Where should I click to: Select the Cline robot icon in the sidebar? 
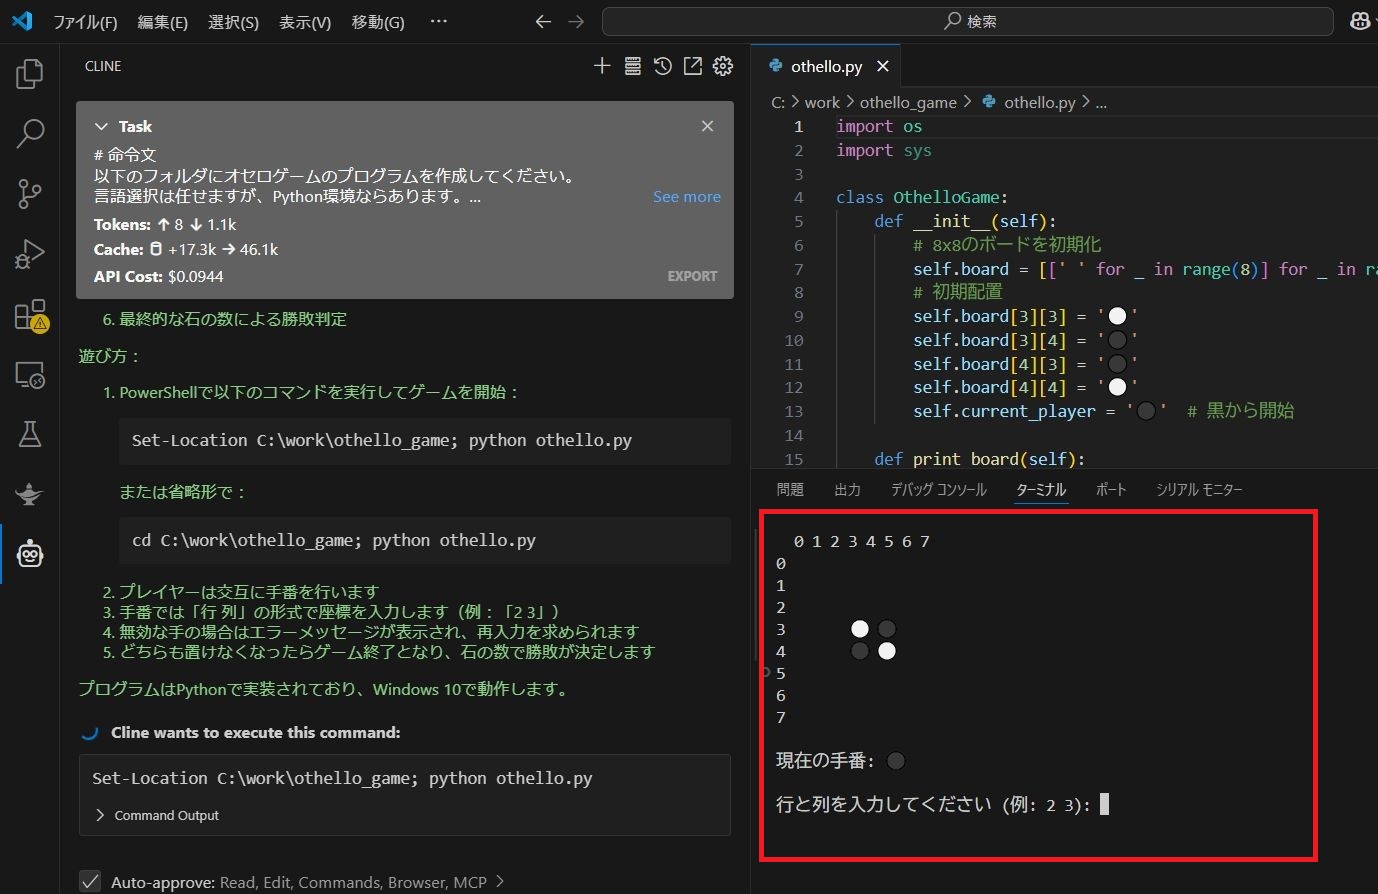29,553
